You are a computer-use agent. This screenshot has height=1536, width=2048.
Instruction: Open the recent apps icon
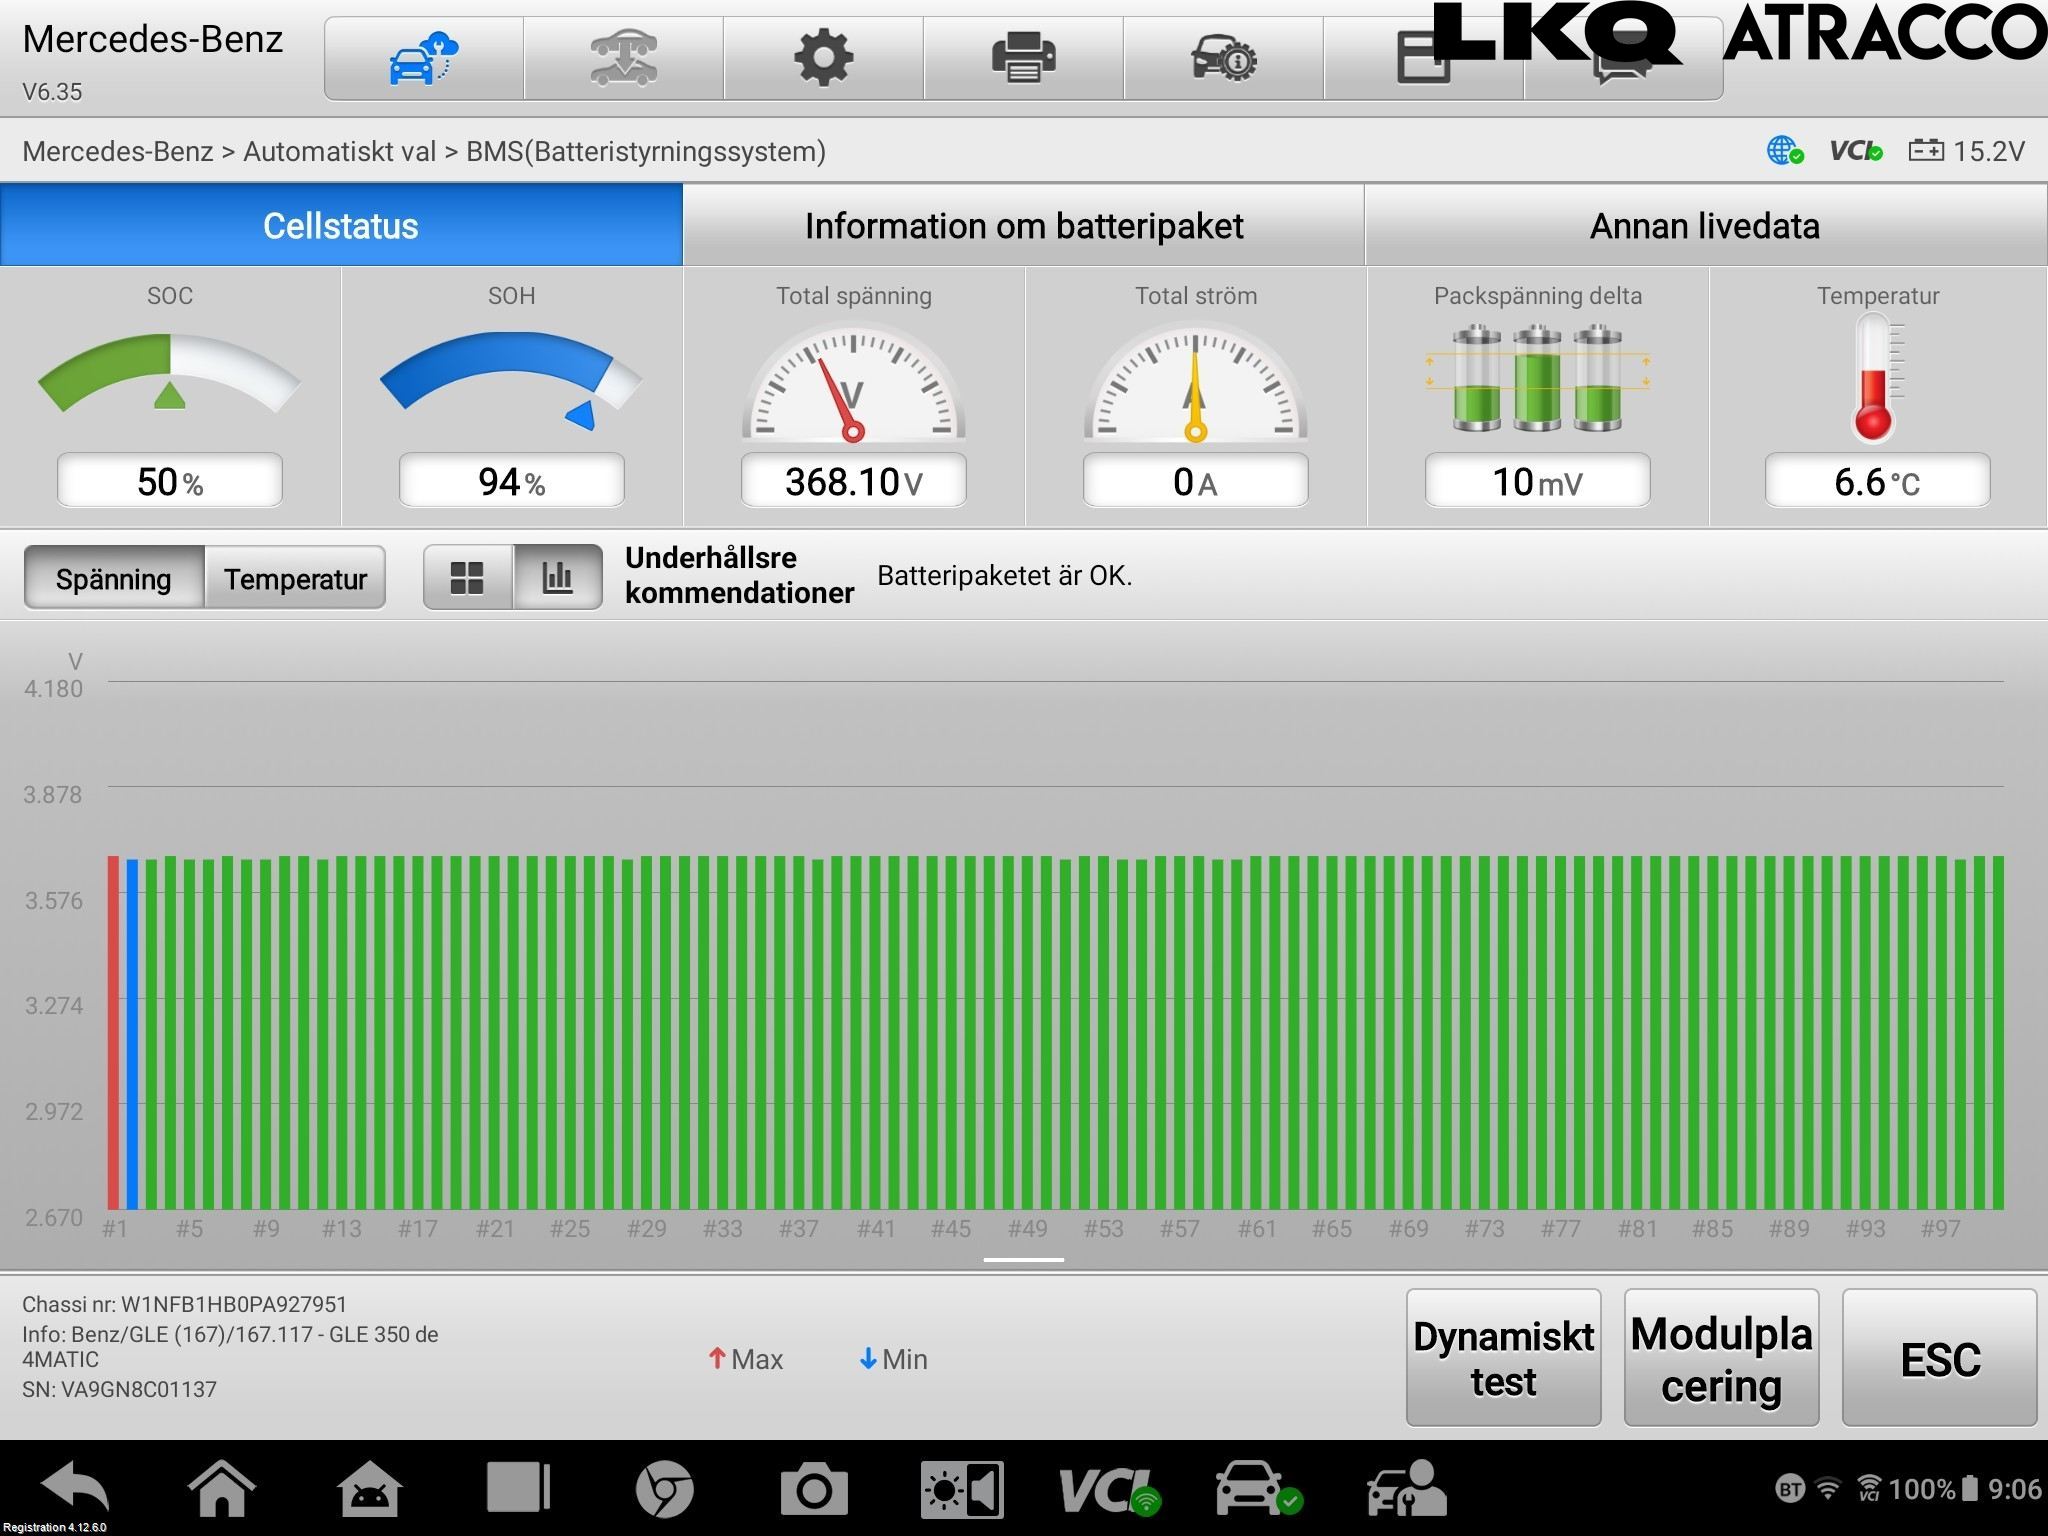click(x=518, y=1487)
